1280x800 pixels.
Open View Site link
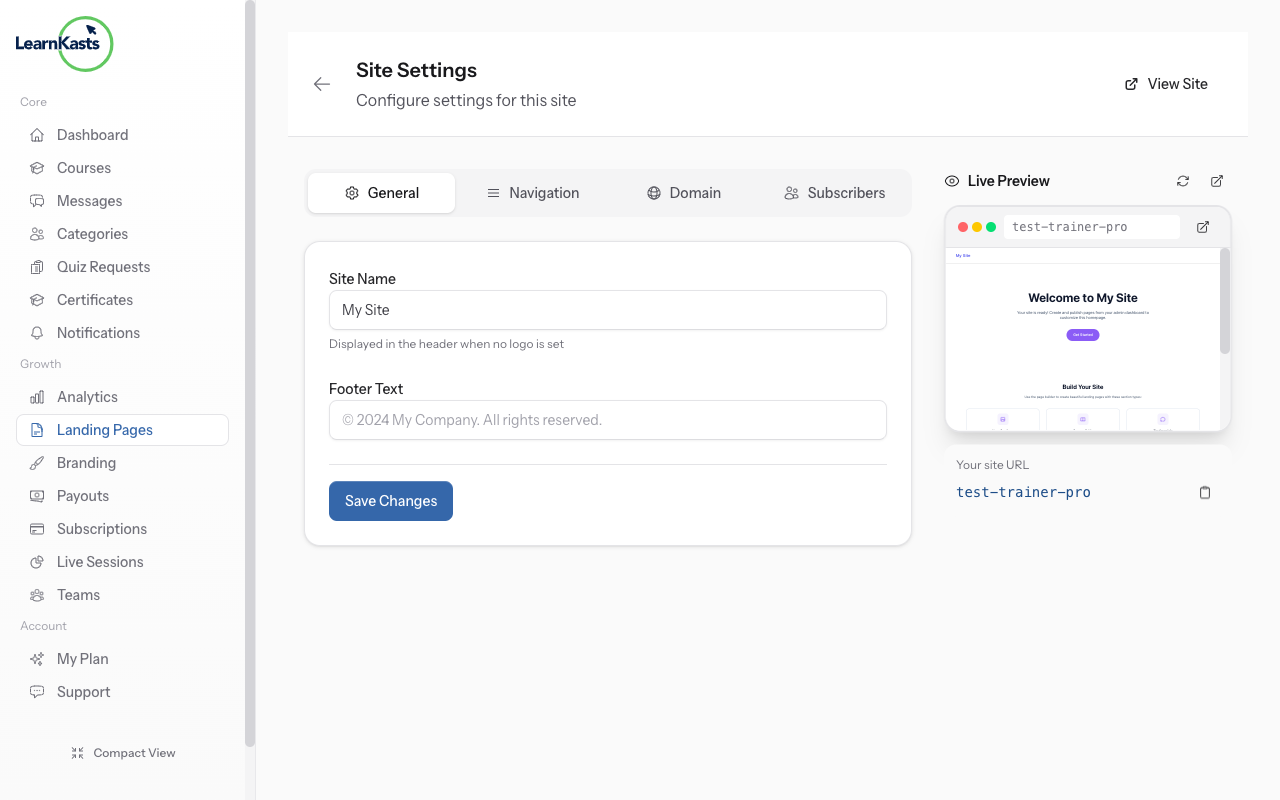(x=1166, y=84)
